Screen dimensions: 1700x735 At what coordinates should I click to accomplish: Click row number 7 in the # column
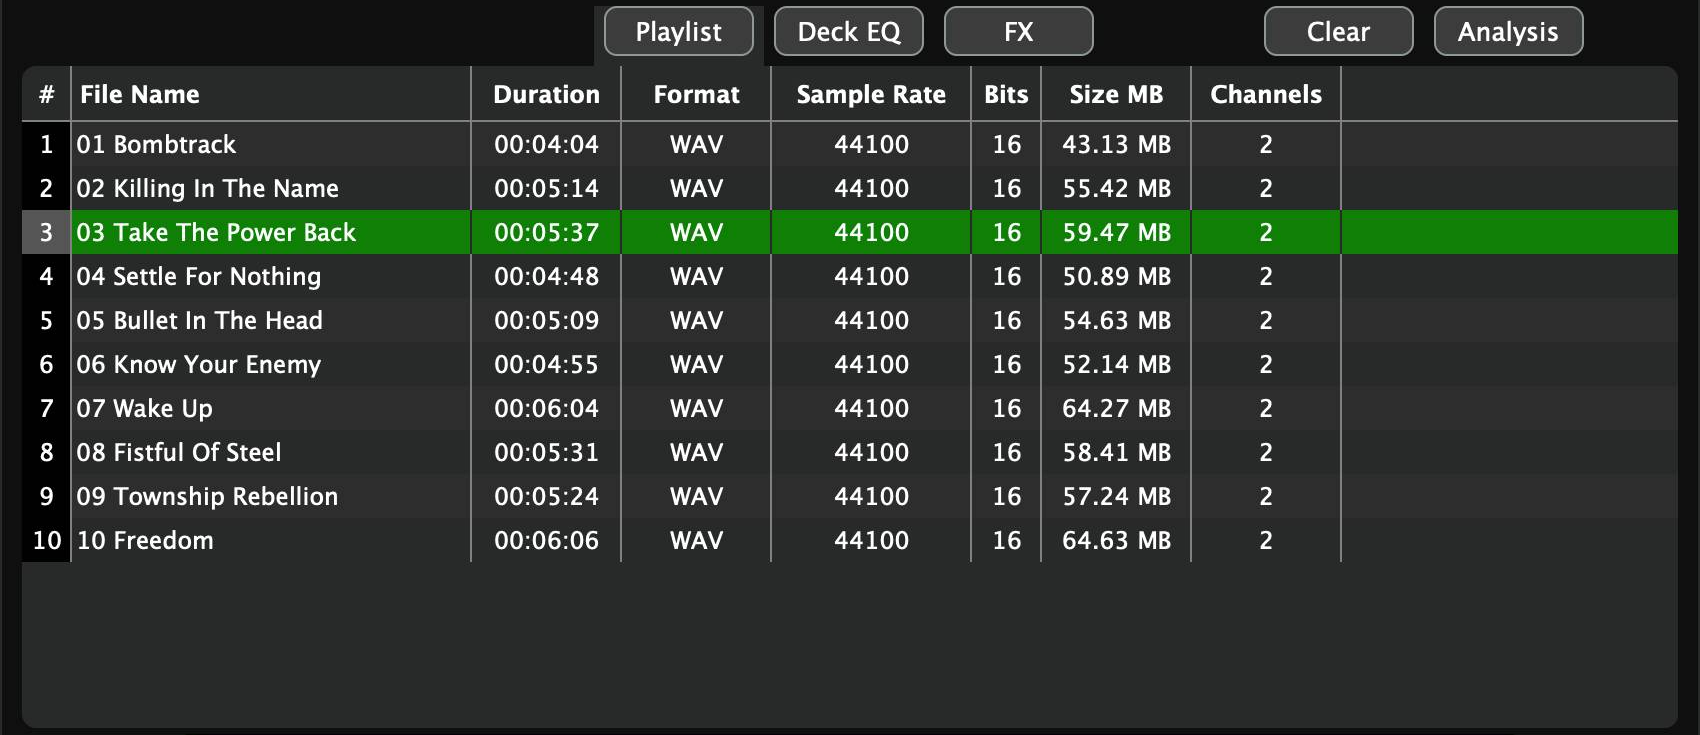46,408
